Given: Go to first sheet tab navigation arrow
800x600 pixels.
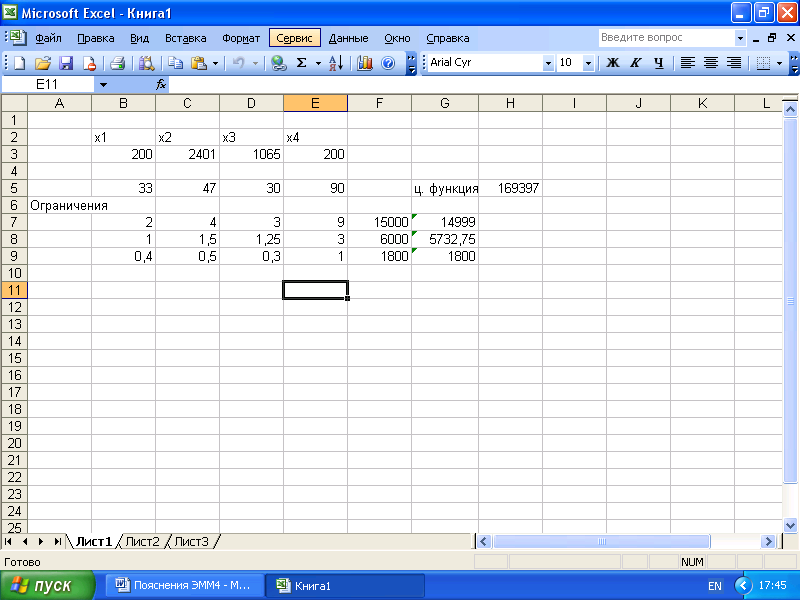Looking at the screenshot, I should [x=8, y=541].
